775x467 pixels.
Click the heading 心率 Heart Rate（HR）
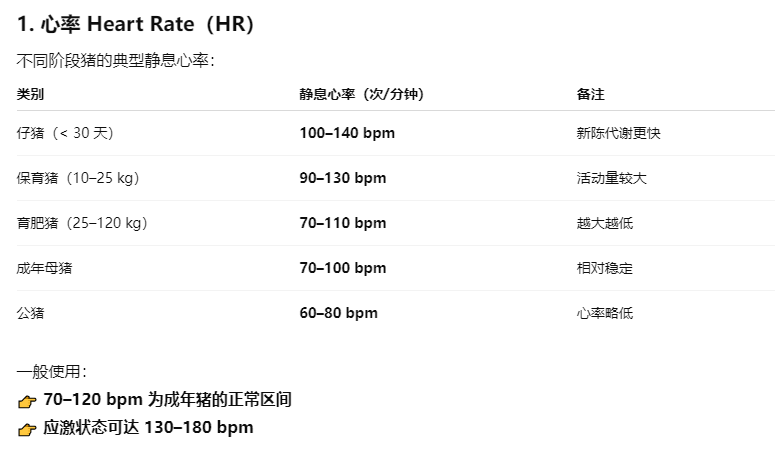(136, 25)
